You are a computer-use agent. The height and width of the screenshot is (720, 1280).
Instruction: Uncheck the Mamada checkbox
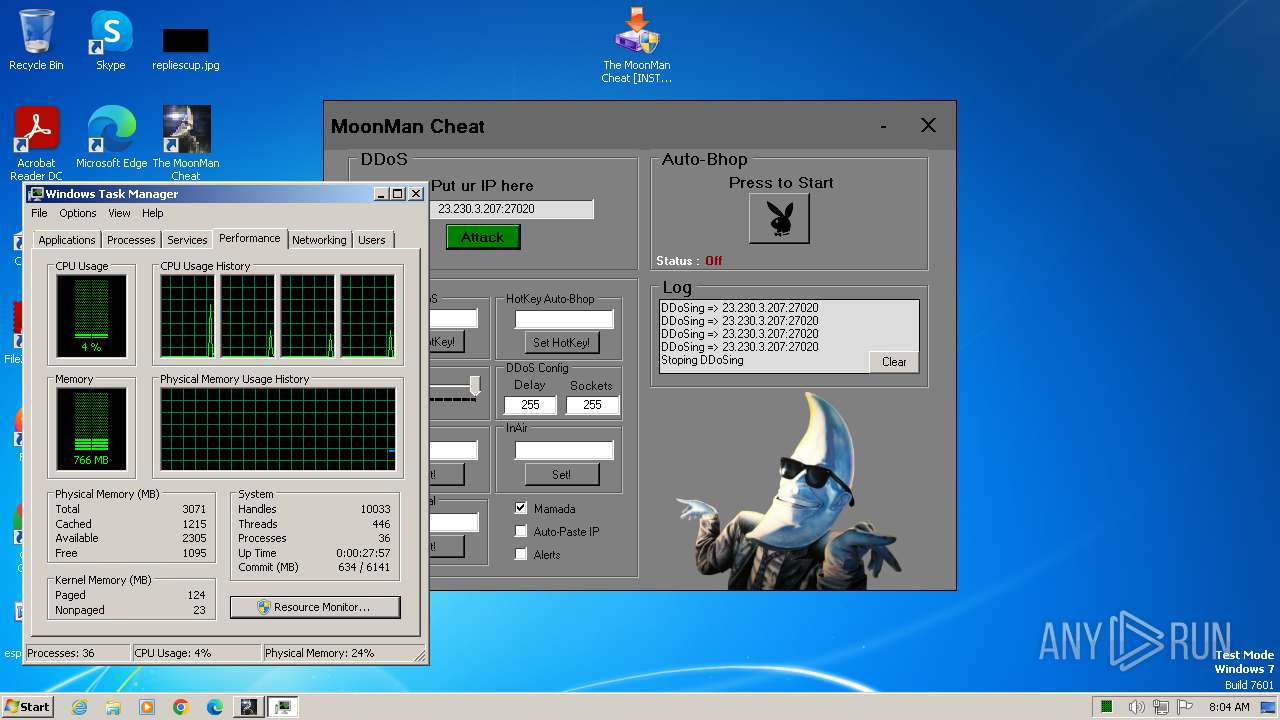(x=521, y=508)
